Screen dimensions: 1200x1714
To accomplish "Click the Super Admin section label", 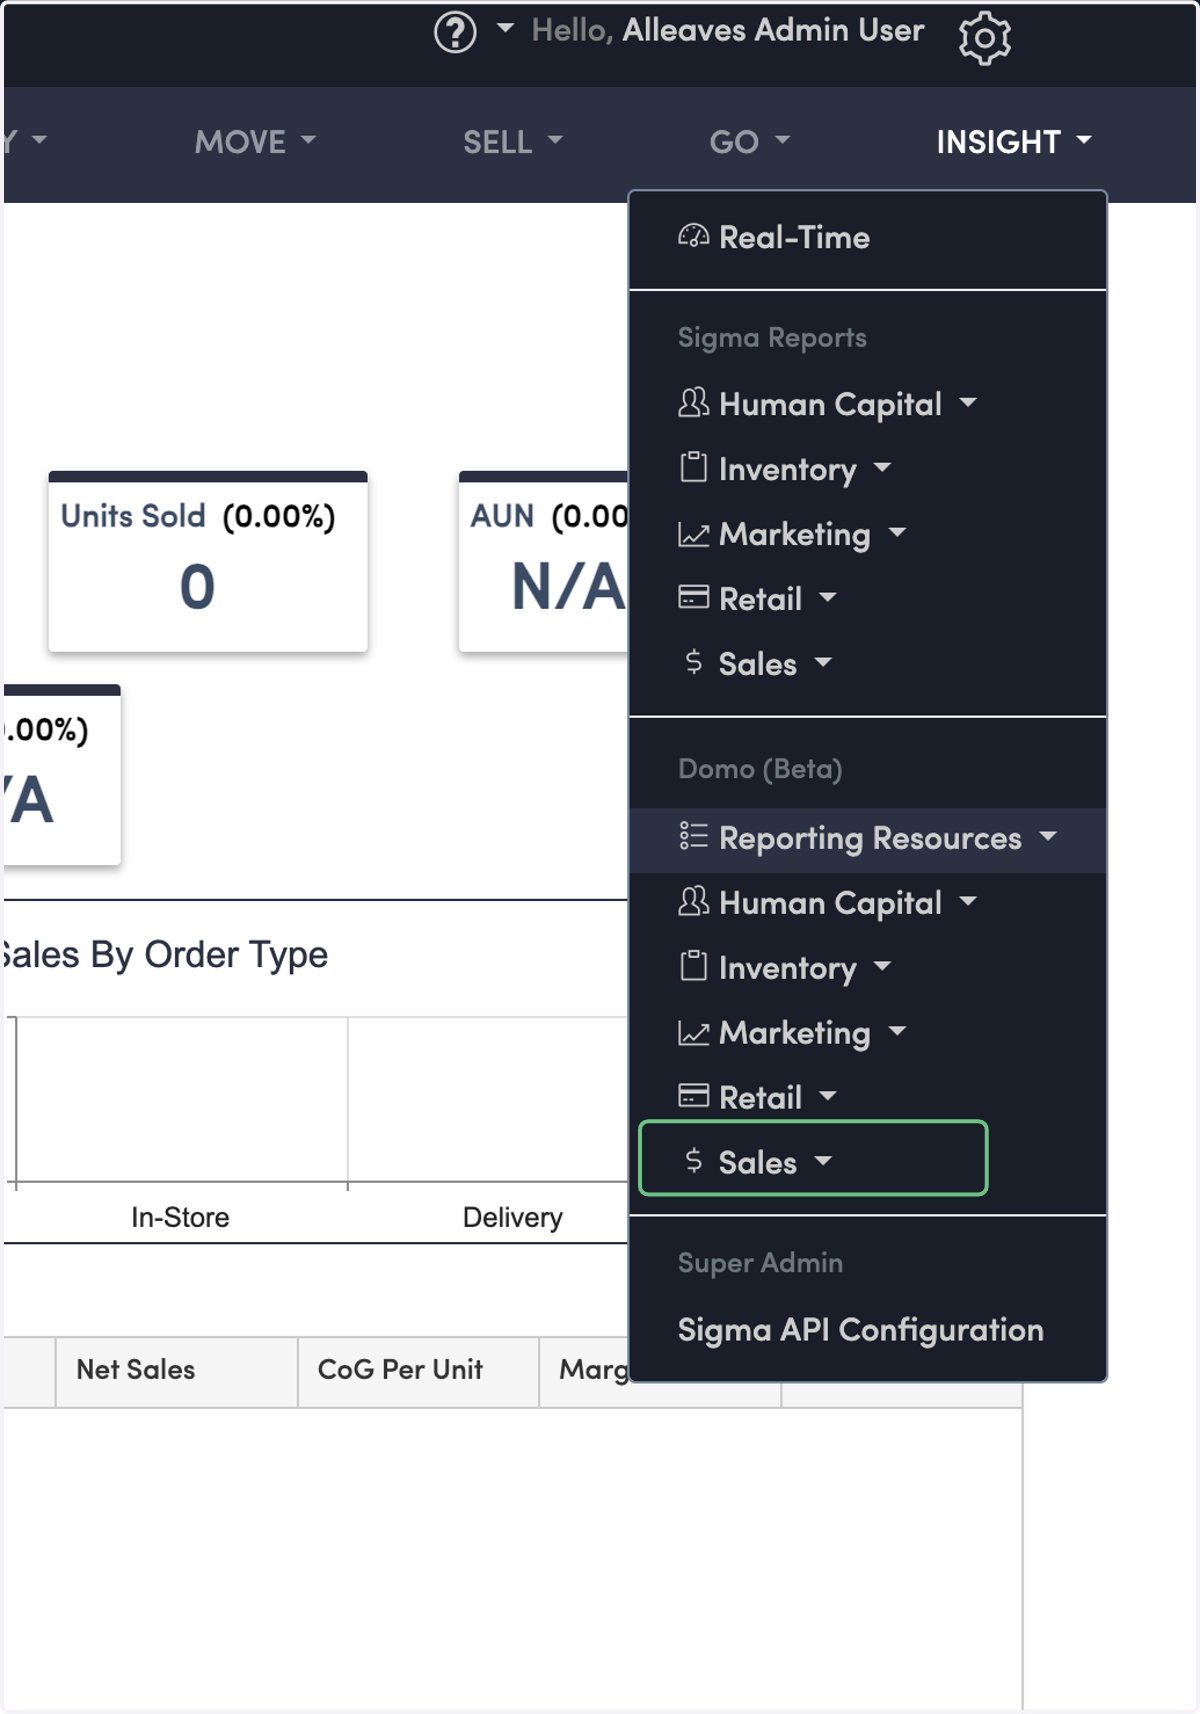I will click(760, 1263).
